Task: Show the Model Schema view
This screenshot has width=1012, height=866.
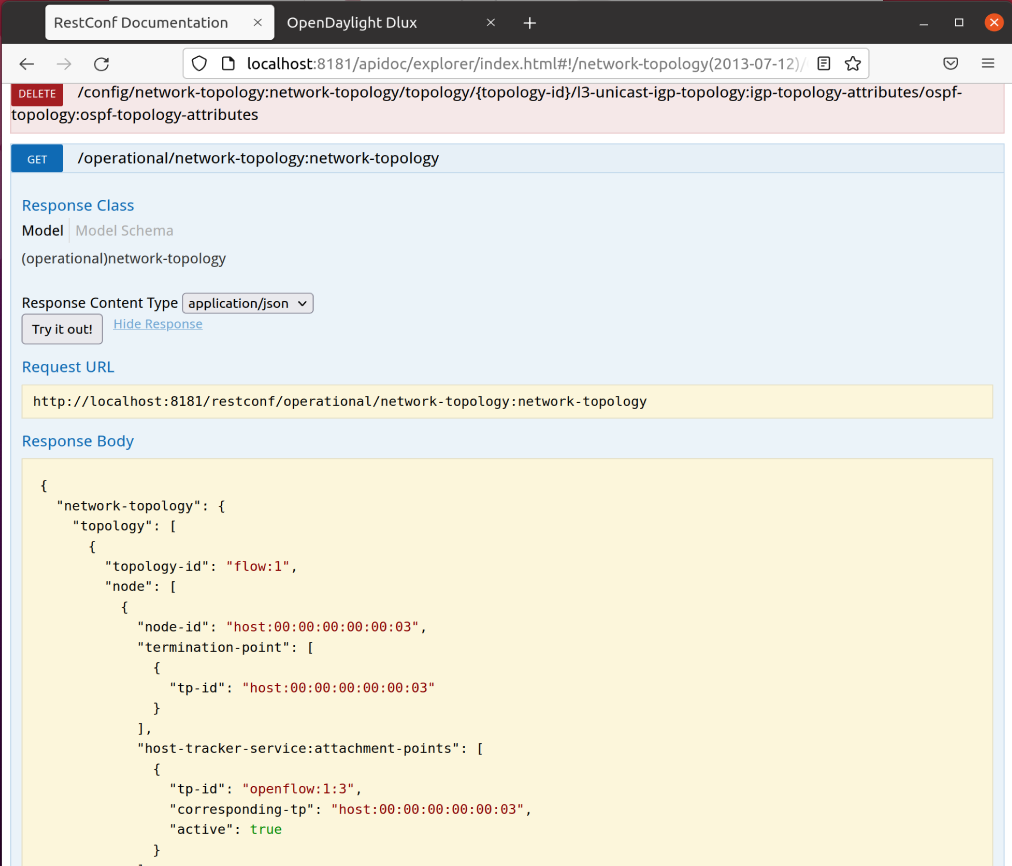Action: click(x=124, y=231)
